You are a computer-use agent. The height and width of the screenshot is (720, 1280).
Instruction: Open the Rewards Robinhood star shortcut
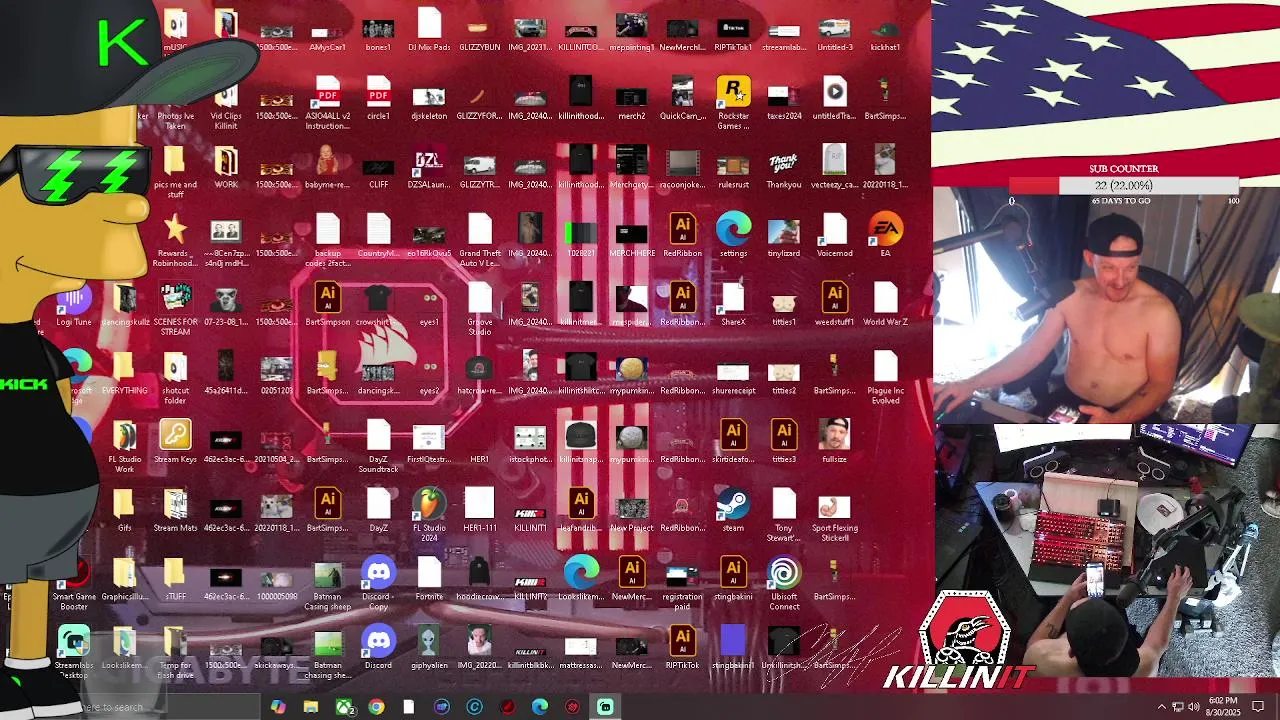(x=175, y=230)
